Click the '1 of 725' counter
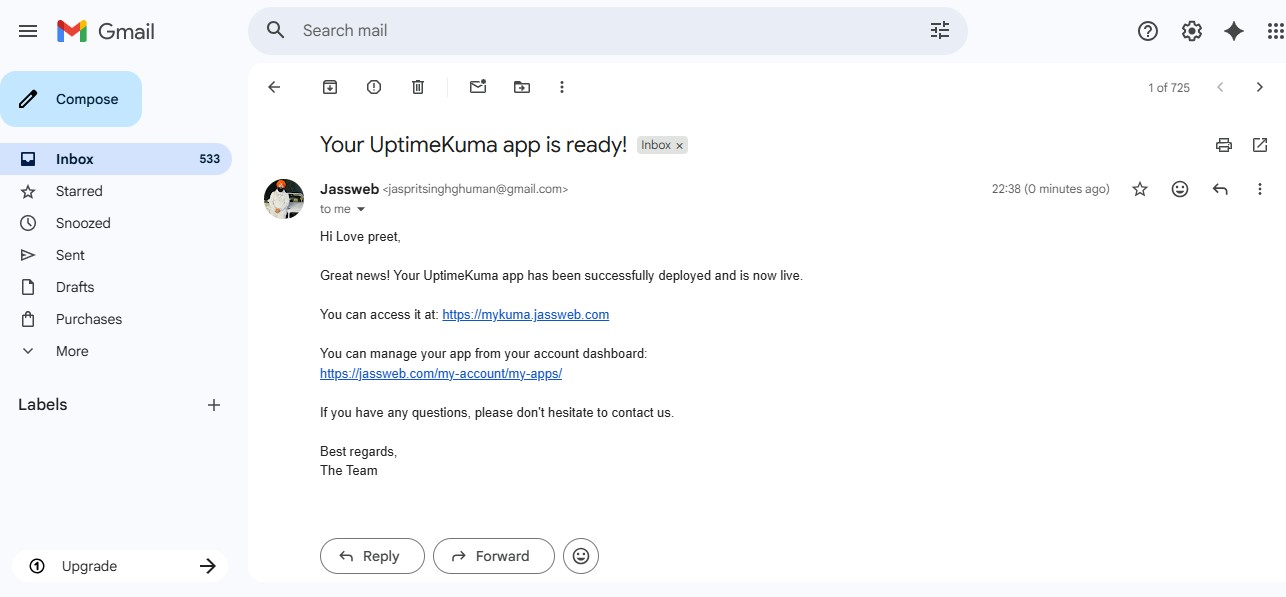The image size is (1286, 597). (x=1169, y=88)
